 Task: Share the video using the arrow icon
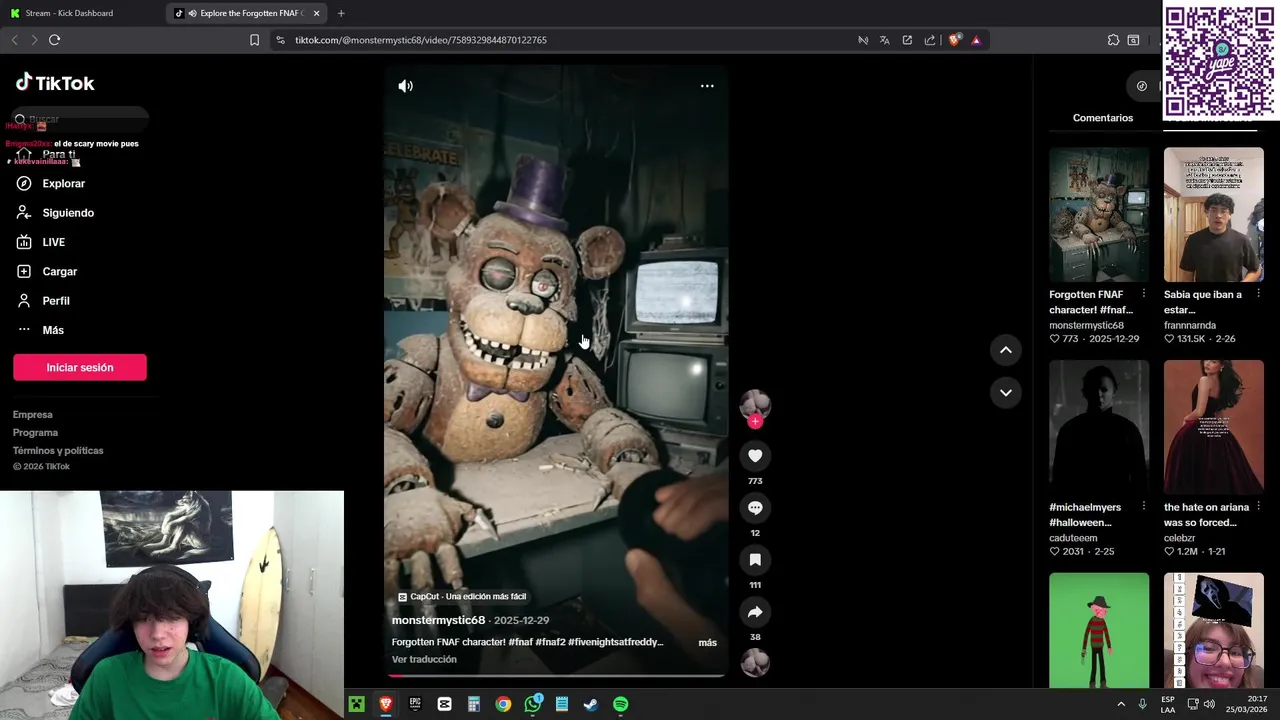[x=755, y=612]
